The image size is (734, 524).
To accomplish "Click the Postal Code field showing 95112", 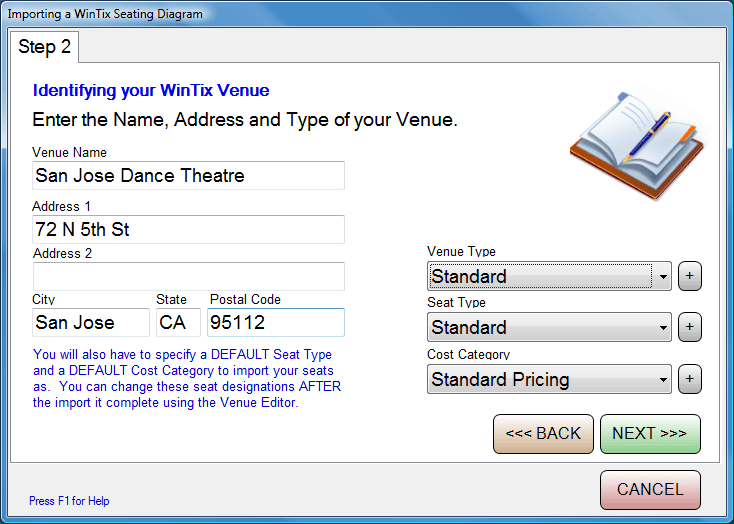I will tap(276, 322).
